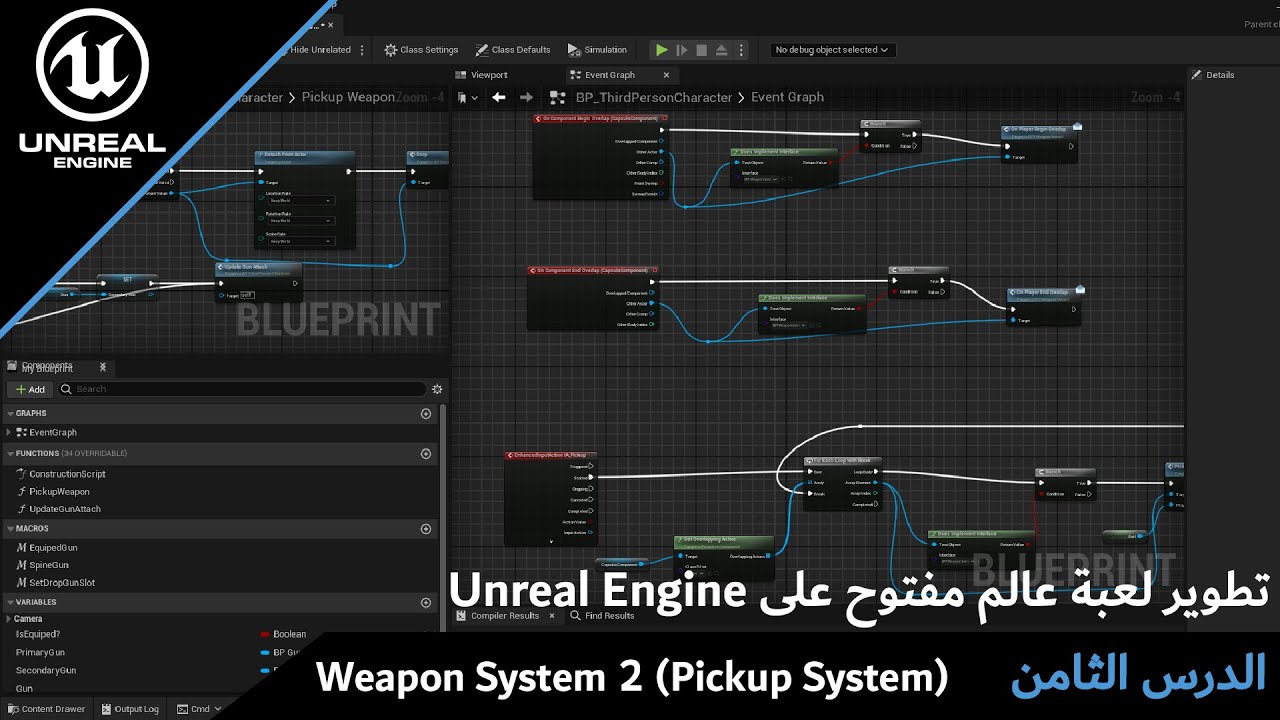1280x720 pixels.
Task: Open the Content Drawer
Action: (x=47, y=709)
